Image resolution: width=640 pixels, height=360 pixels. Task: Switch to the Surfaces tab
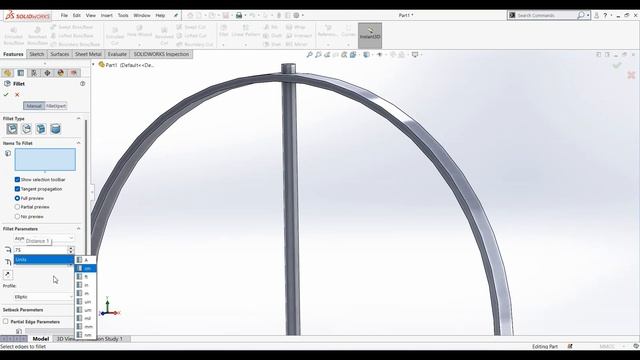pos(60,54)
